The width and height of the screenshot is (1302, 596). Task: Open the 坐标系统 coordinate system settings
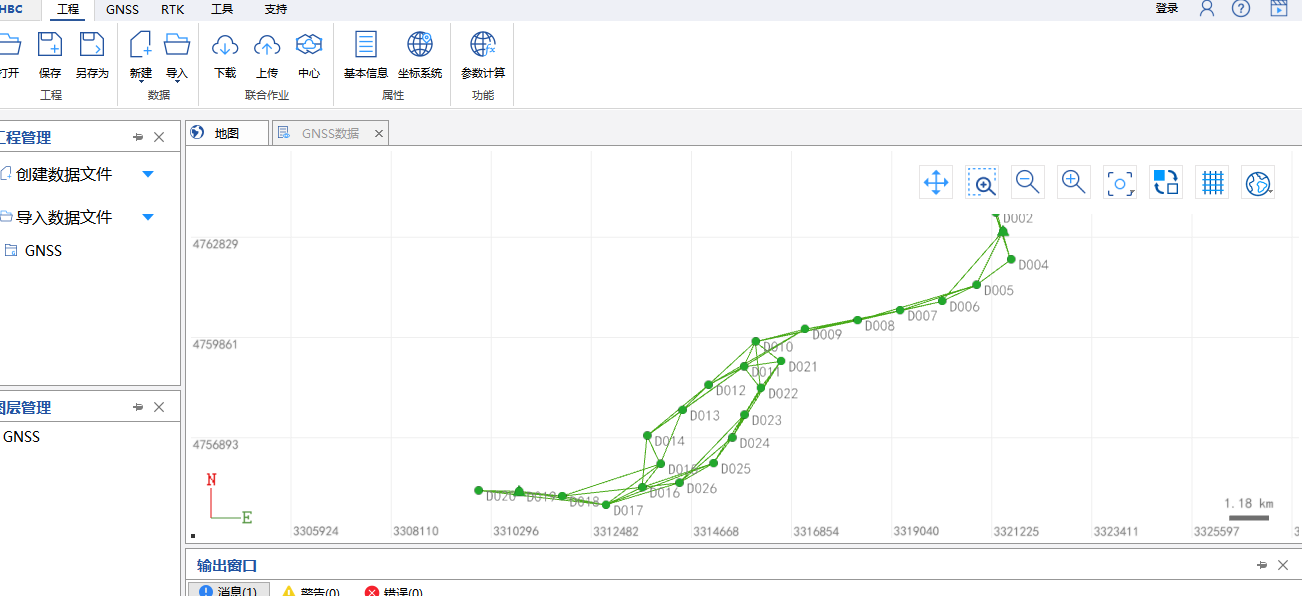click(x=420, y=46)
